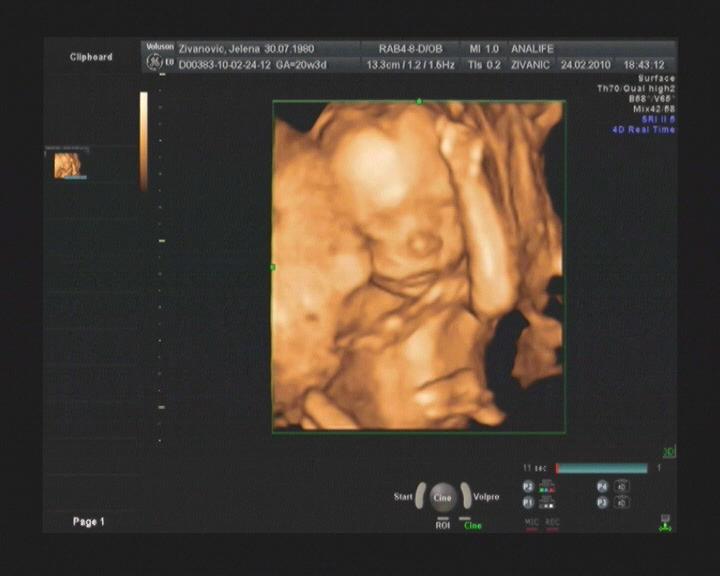Click the P4 print key icon
The image size is (720, 576).
pos(603,487)
